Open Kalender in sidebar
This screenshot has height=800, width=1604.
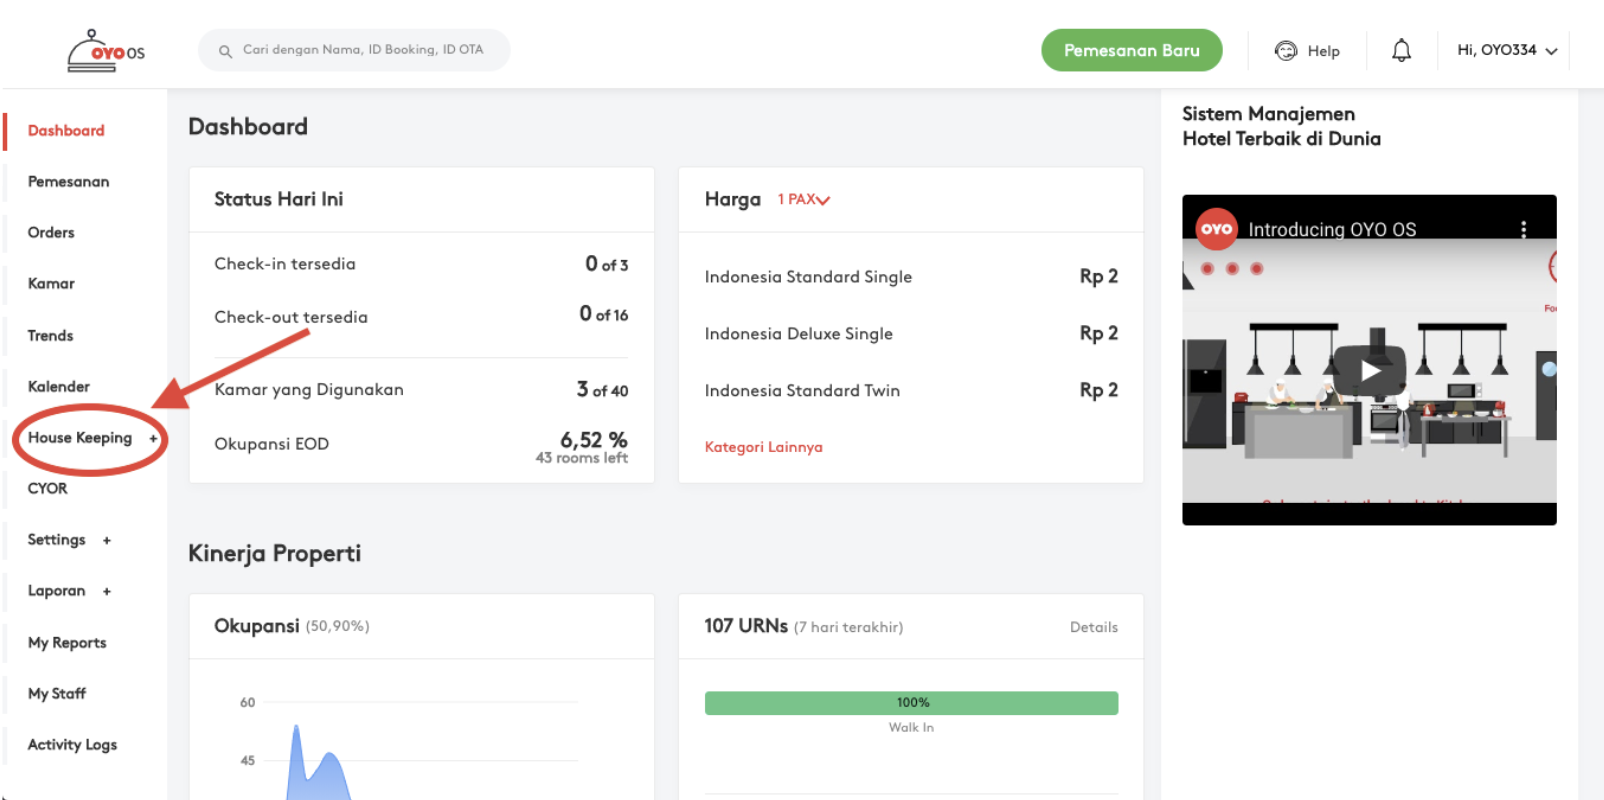point(58,386)
